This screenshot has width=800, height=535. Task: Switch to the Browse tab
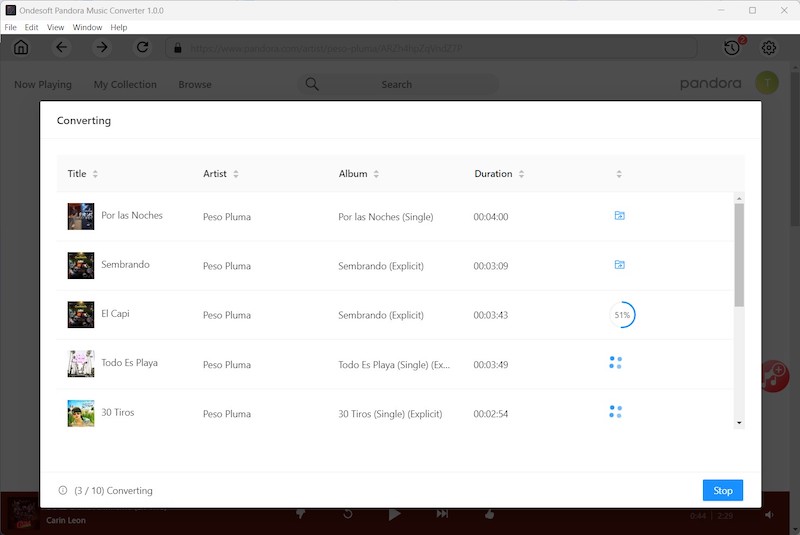click(195, 85)
